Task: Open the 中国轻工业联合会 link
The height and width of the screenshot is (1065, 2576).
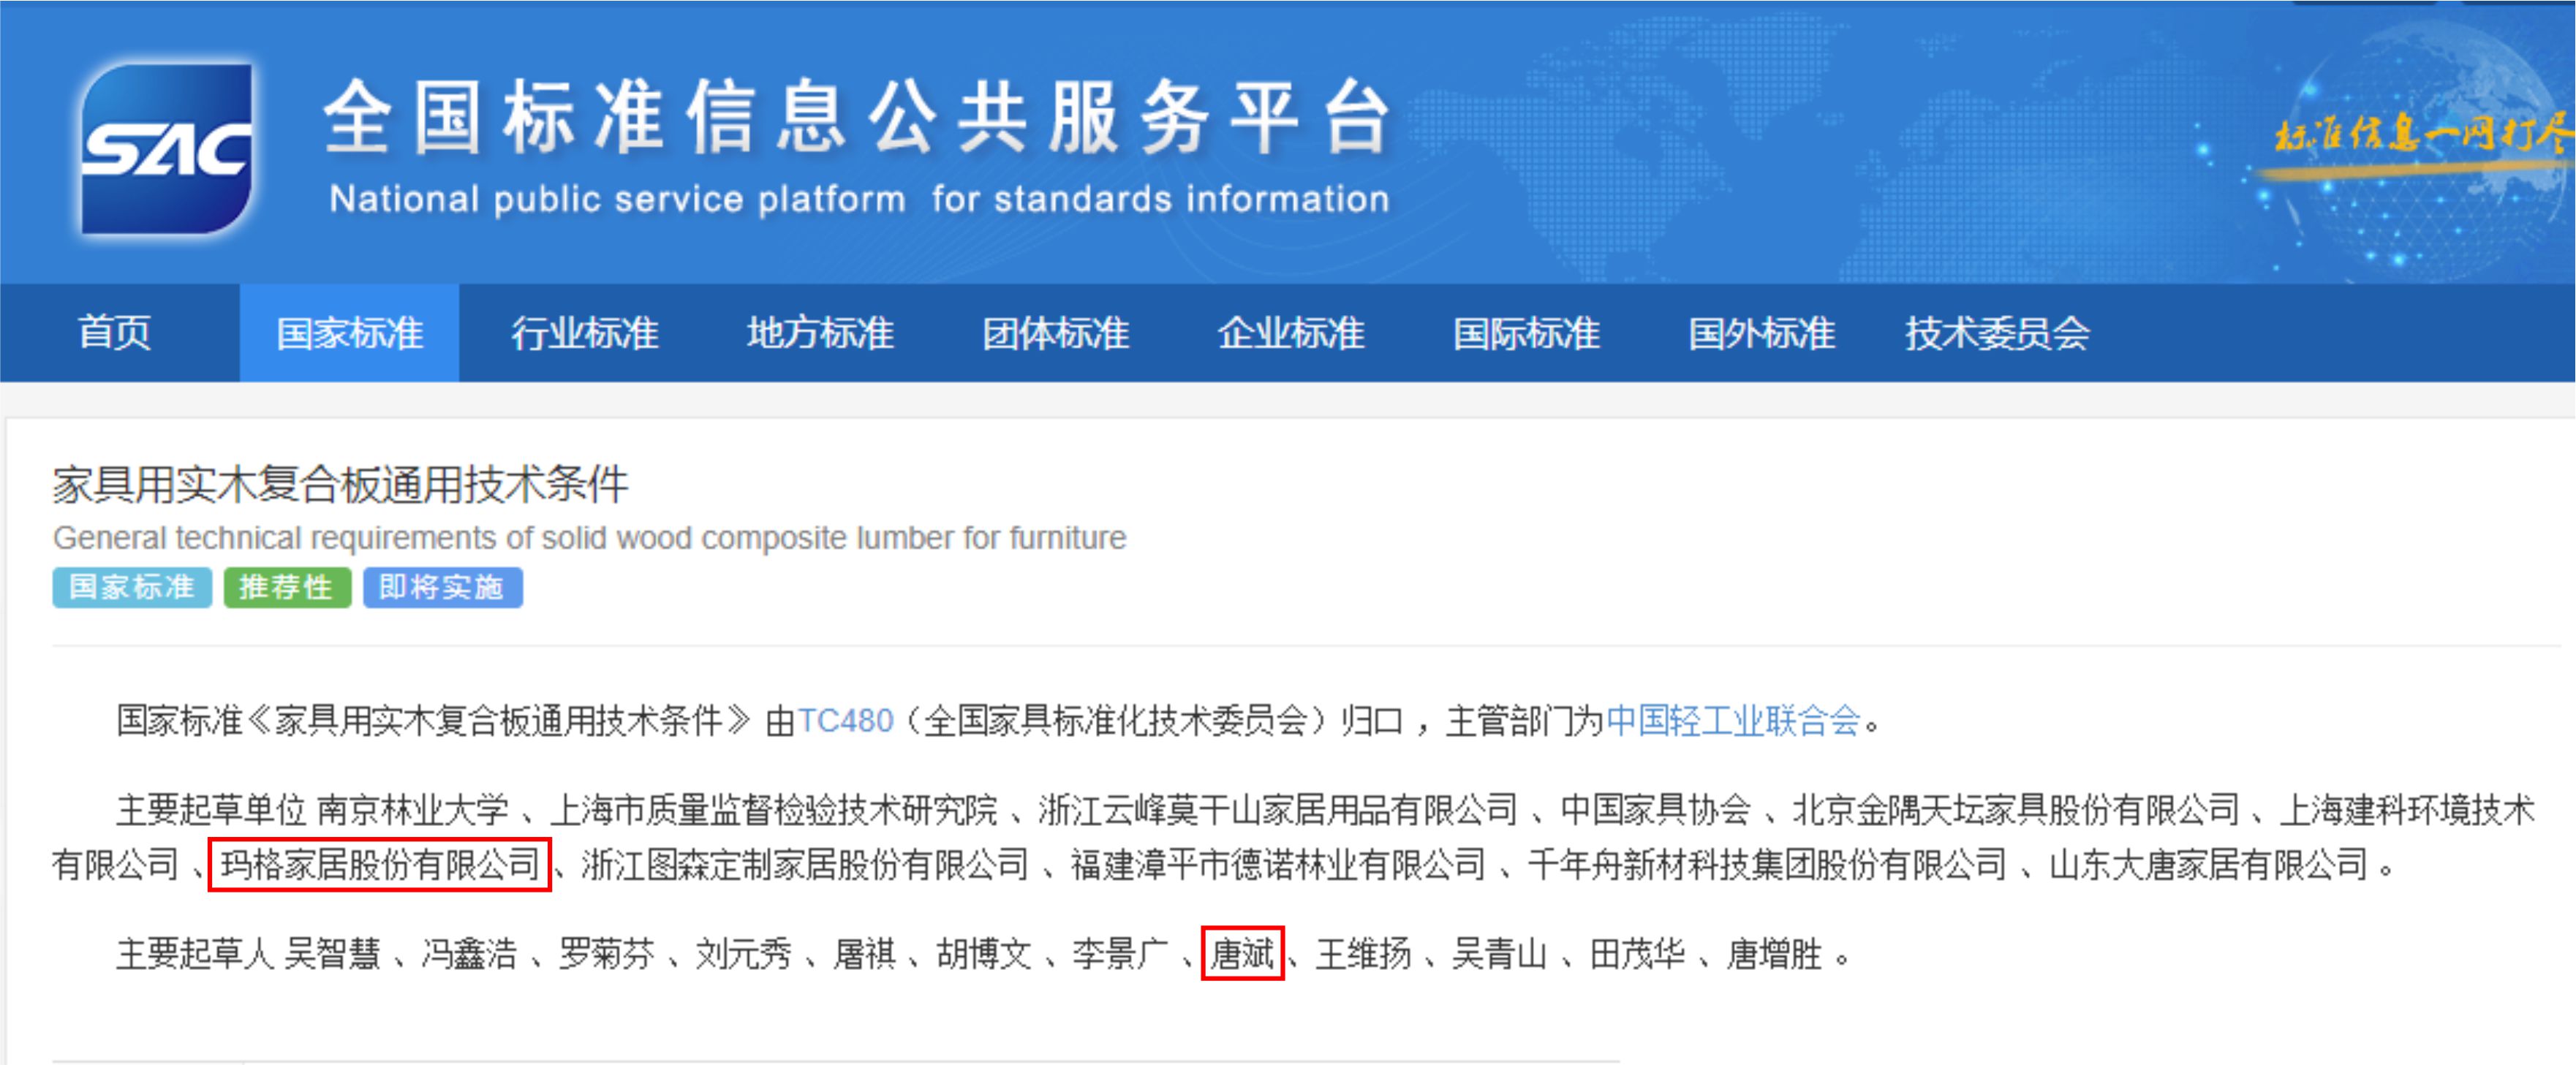Action: point(1732,721)
